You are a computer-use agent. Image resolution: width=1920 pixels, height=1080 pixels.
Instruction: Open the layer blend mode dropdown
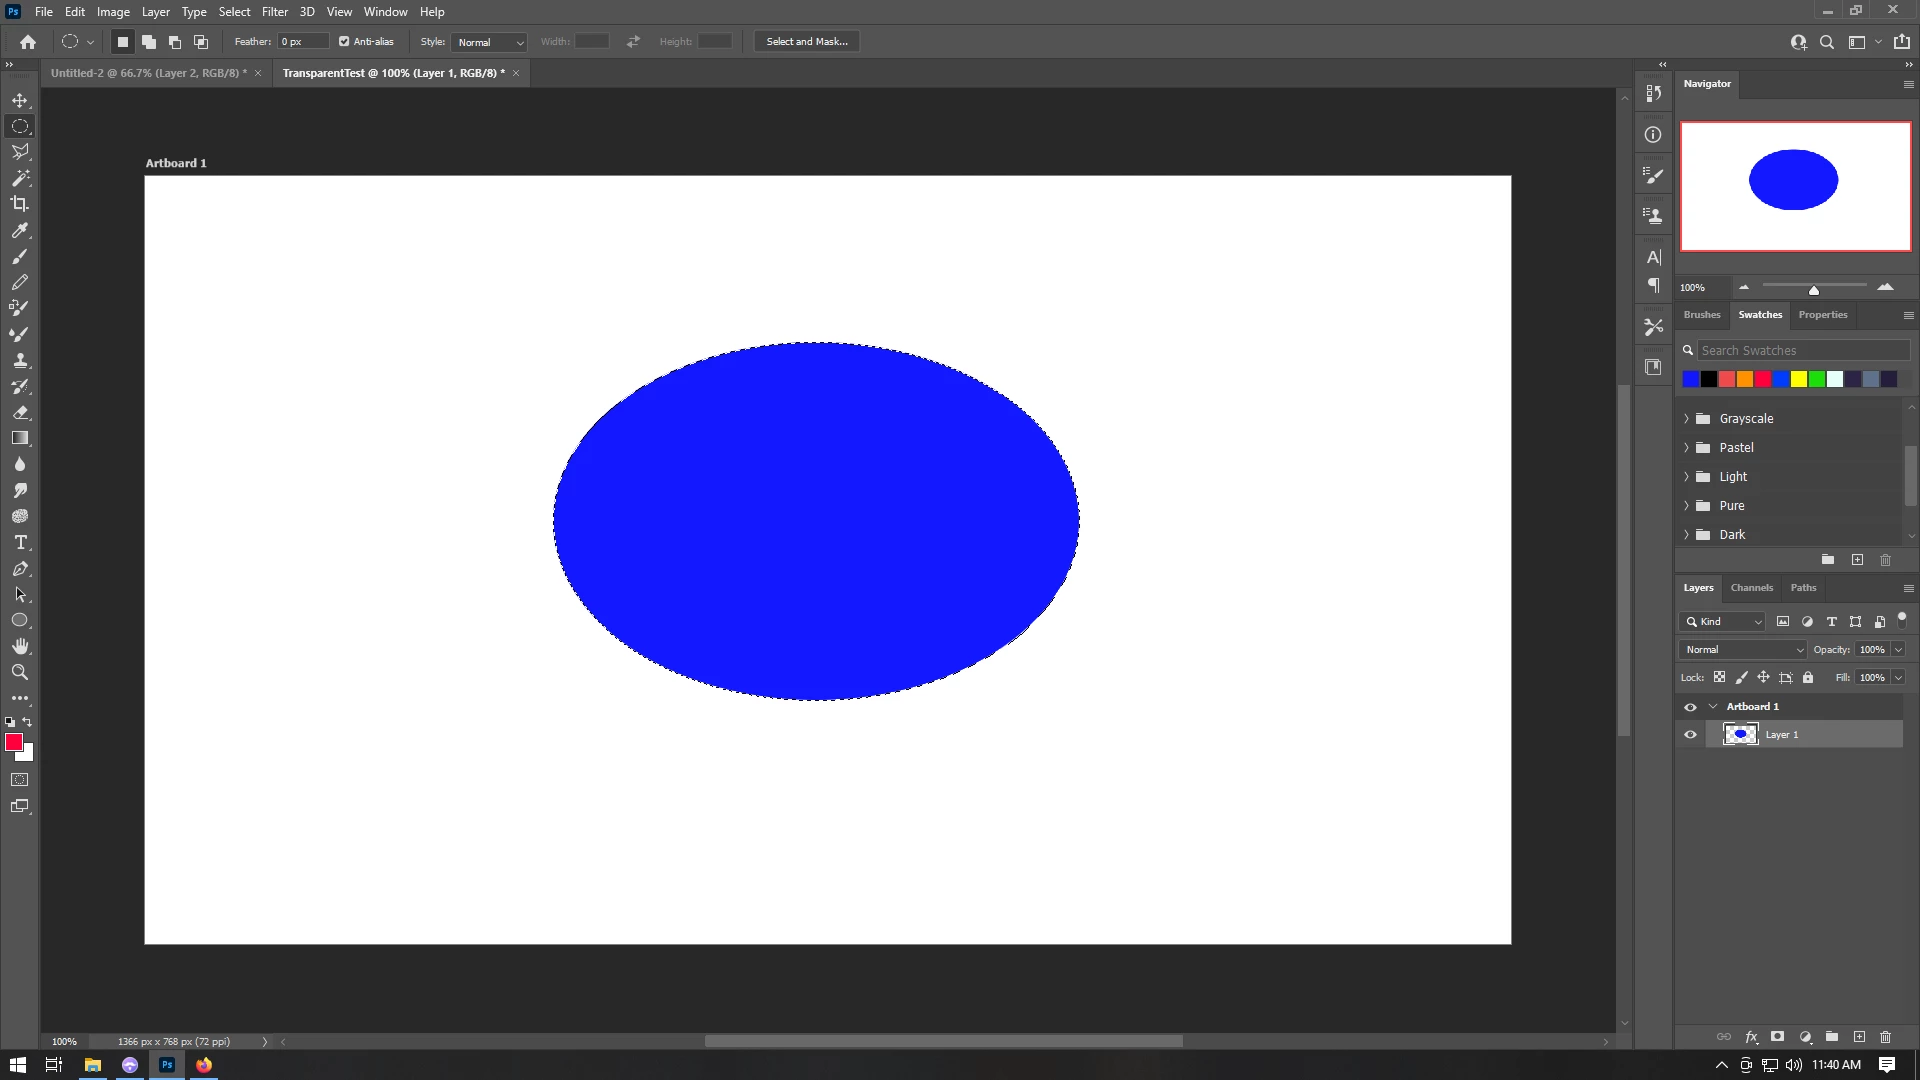click(1743, 650)
